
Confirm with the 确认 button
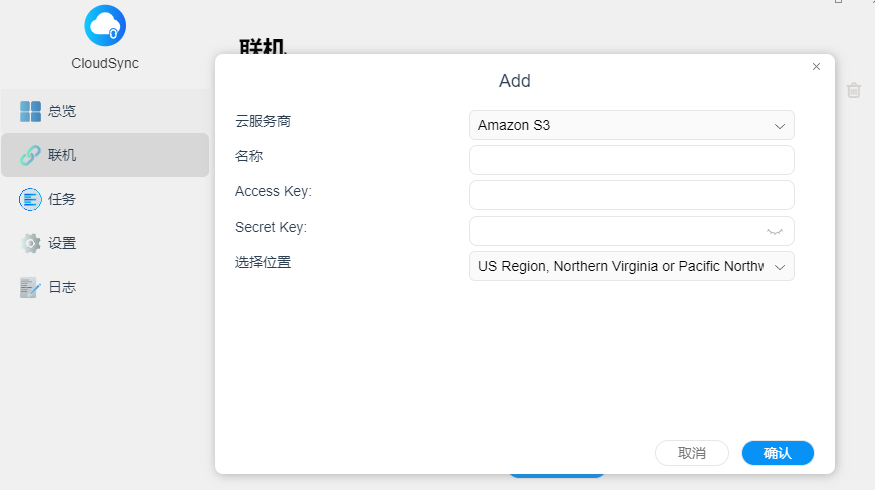tap(778, 453)
